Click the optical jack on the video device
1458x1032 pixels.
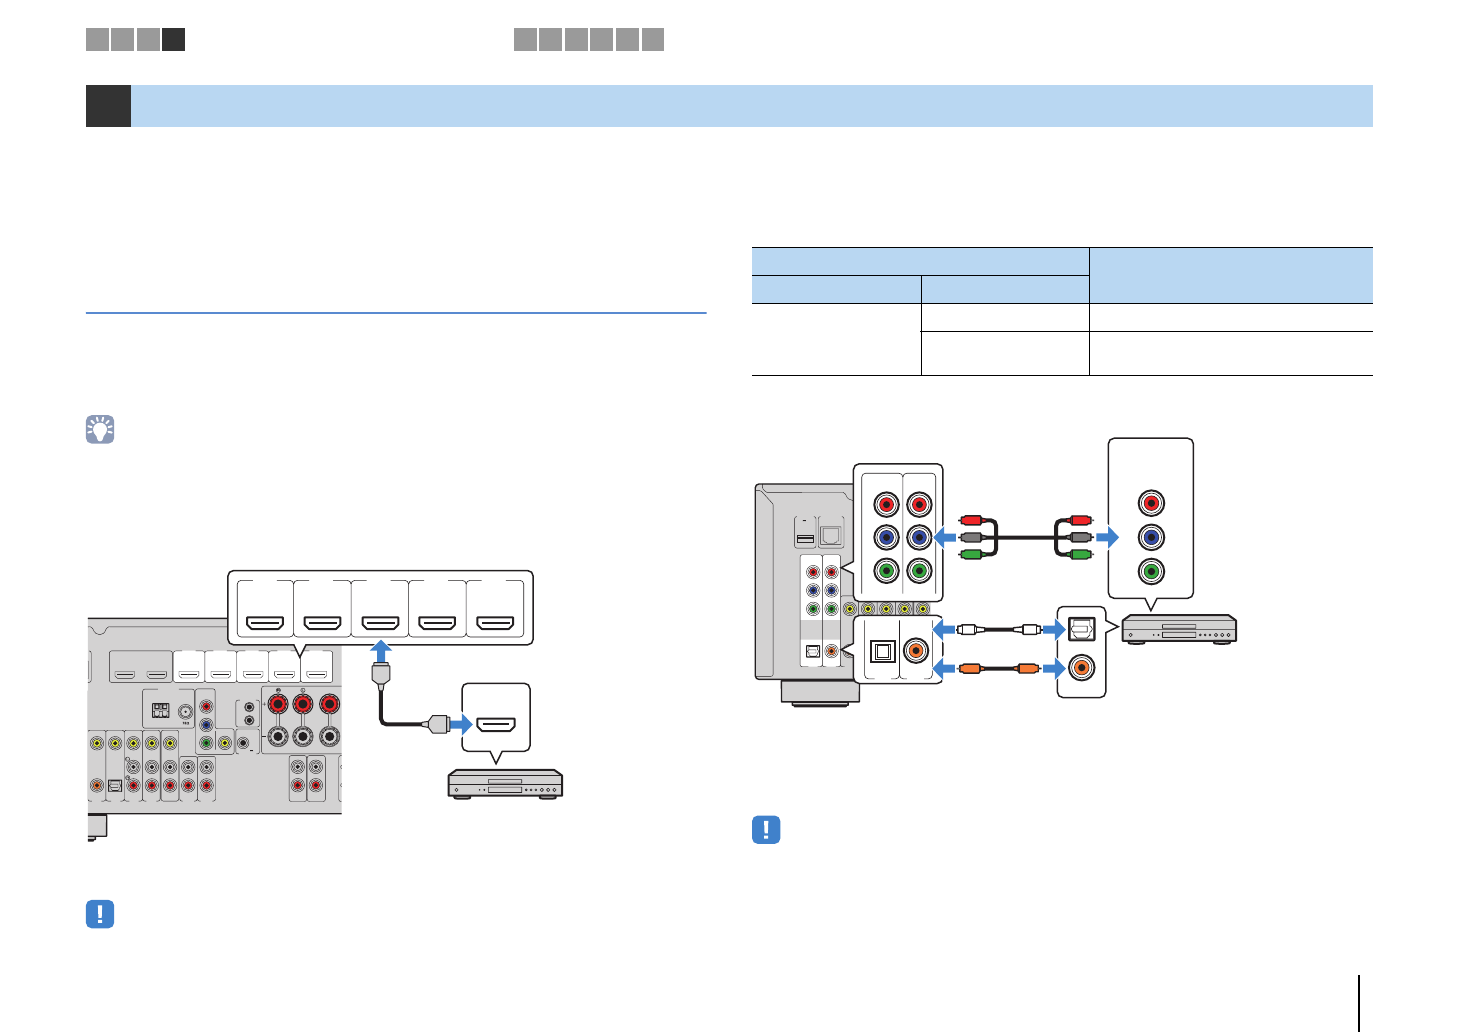tap(1082, 630)
